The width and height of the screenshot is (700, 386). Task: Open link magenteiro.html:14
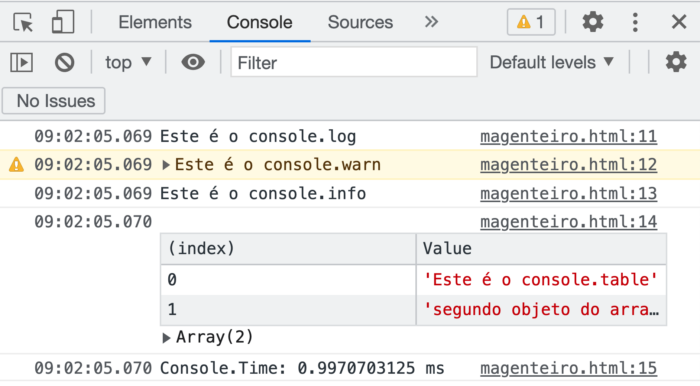568,222
